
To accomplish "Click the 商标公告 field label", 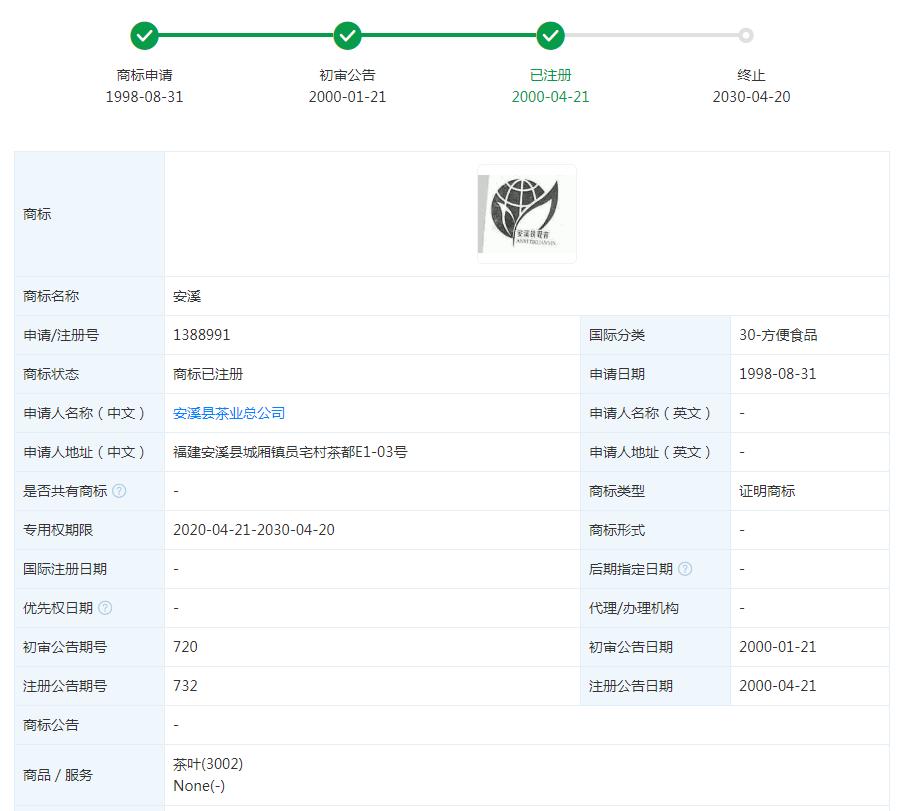I will [51, 725].
